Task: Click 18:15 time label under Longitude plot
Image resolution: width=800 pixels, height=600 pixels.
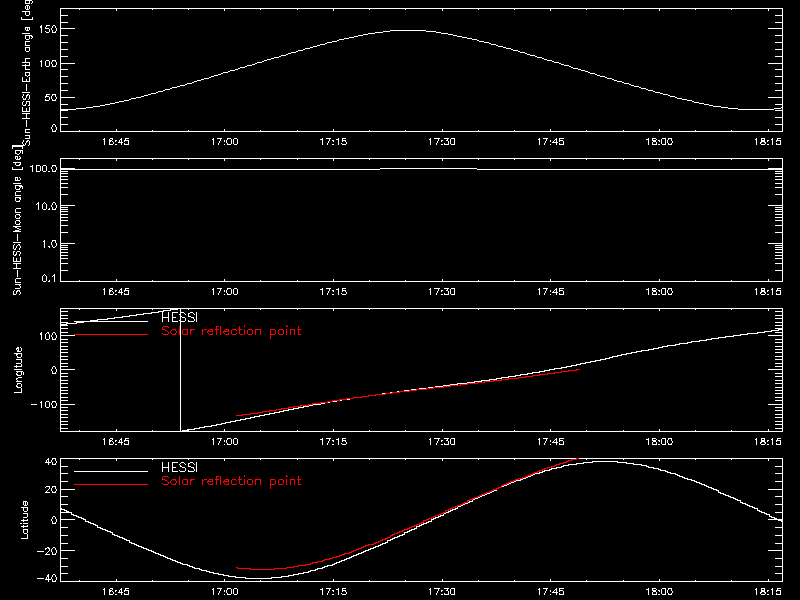Action: point(768,442)
